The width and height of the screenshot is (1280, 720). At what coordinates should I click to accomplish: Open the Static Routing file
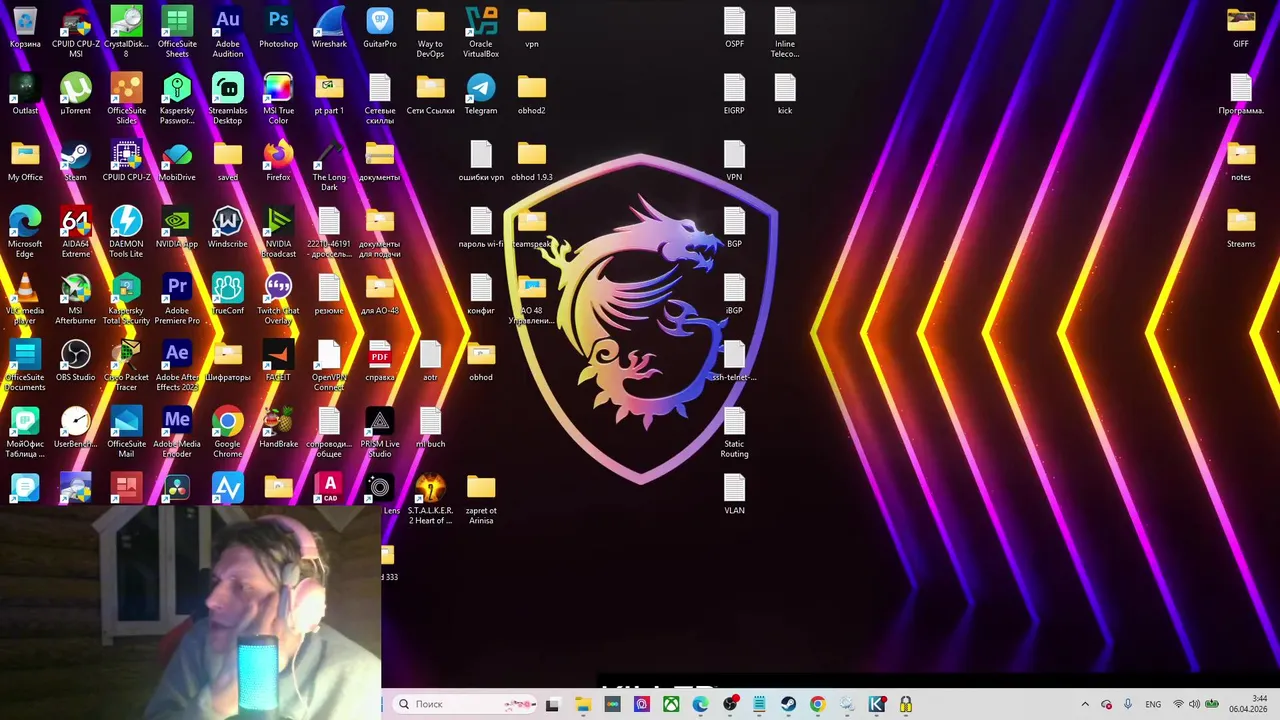[734, 433]
